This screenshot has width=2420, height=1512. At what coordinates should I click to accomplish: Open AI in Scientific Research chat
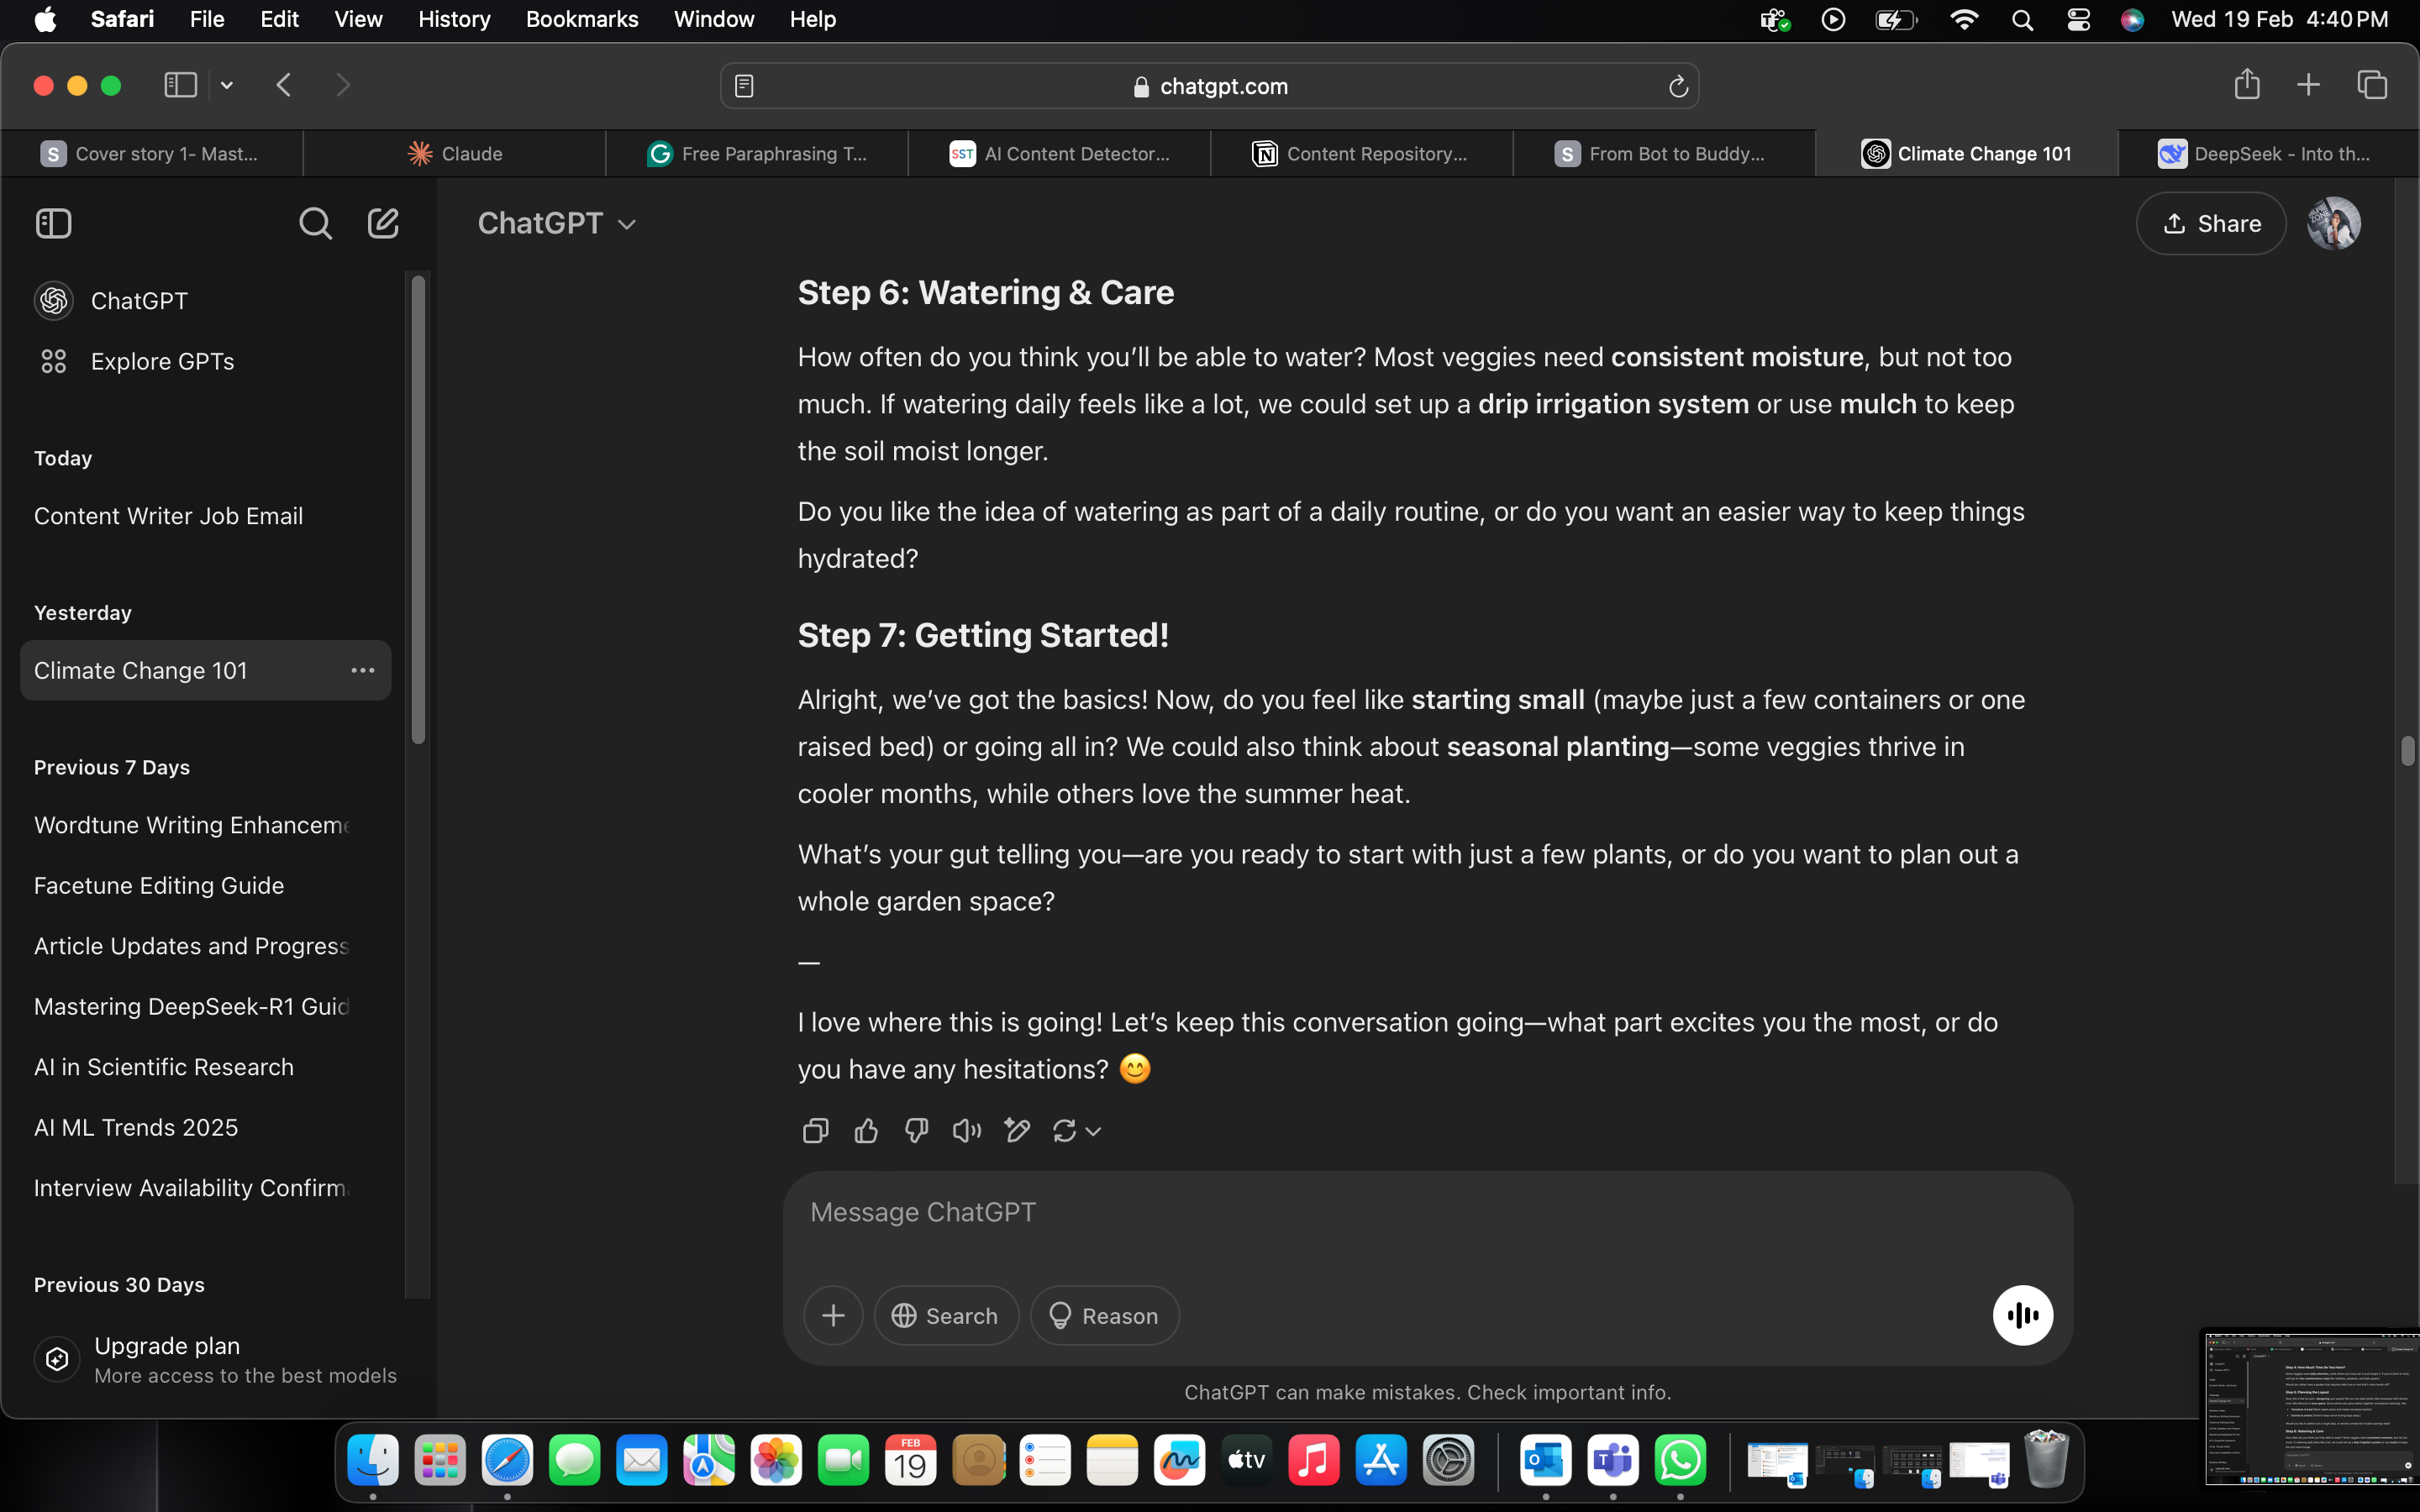[x=205, y=1067]
